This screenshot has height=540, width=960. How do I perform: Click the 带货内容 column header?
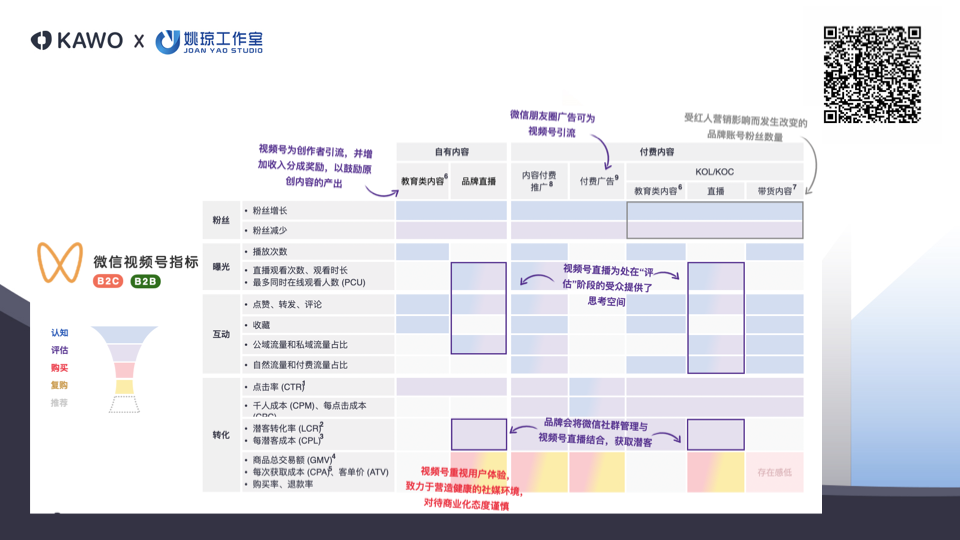(775, 191)
